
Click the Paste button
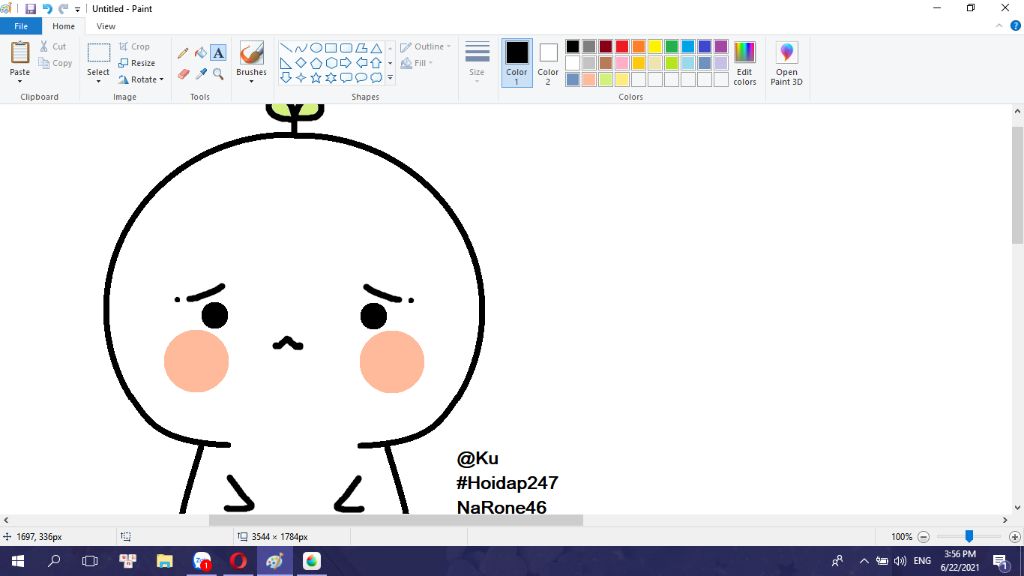point(20,58)
